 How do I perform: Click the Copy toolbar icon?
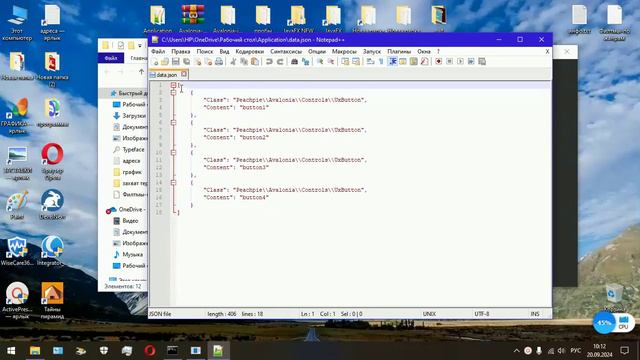[x=244, y=62]
